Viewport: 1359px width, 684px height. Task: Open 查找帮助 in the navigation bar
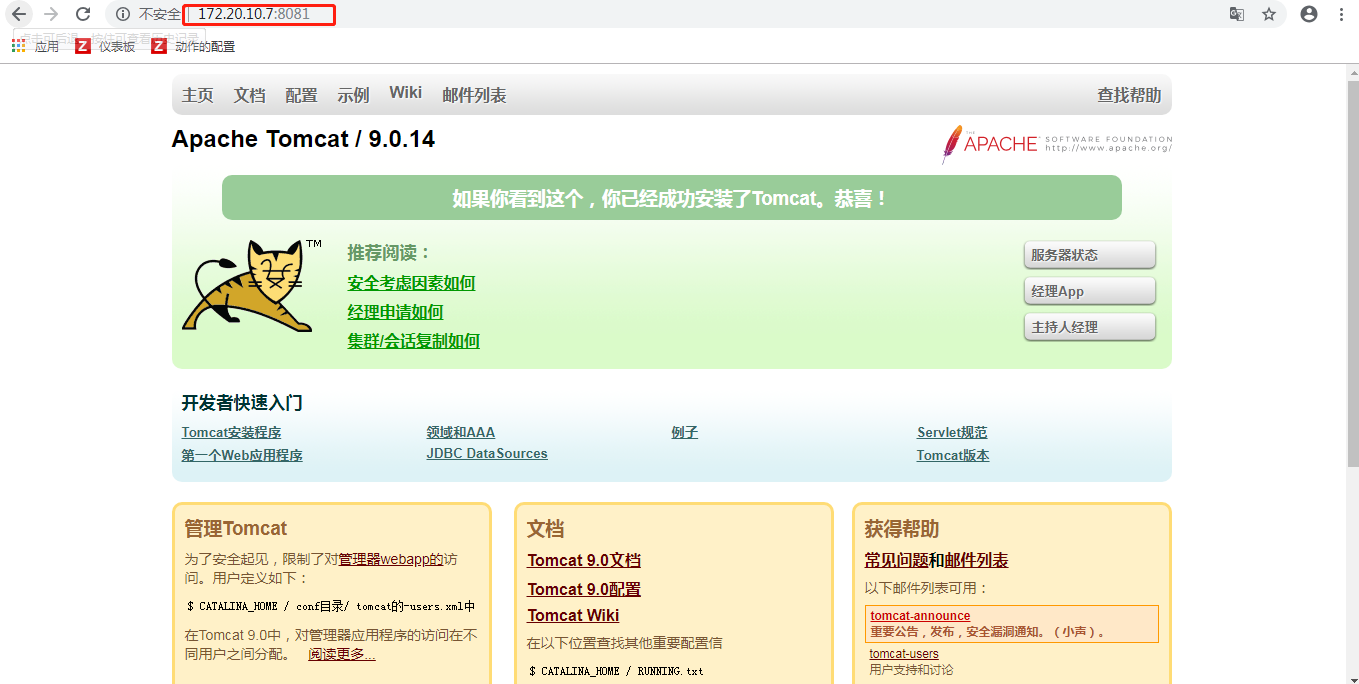(x=1129, y=95)
